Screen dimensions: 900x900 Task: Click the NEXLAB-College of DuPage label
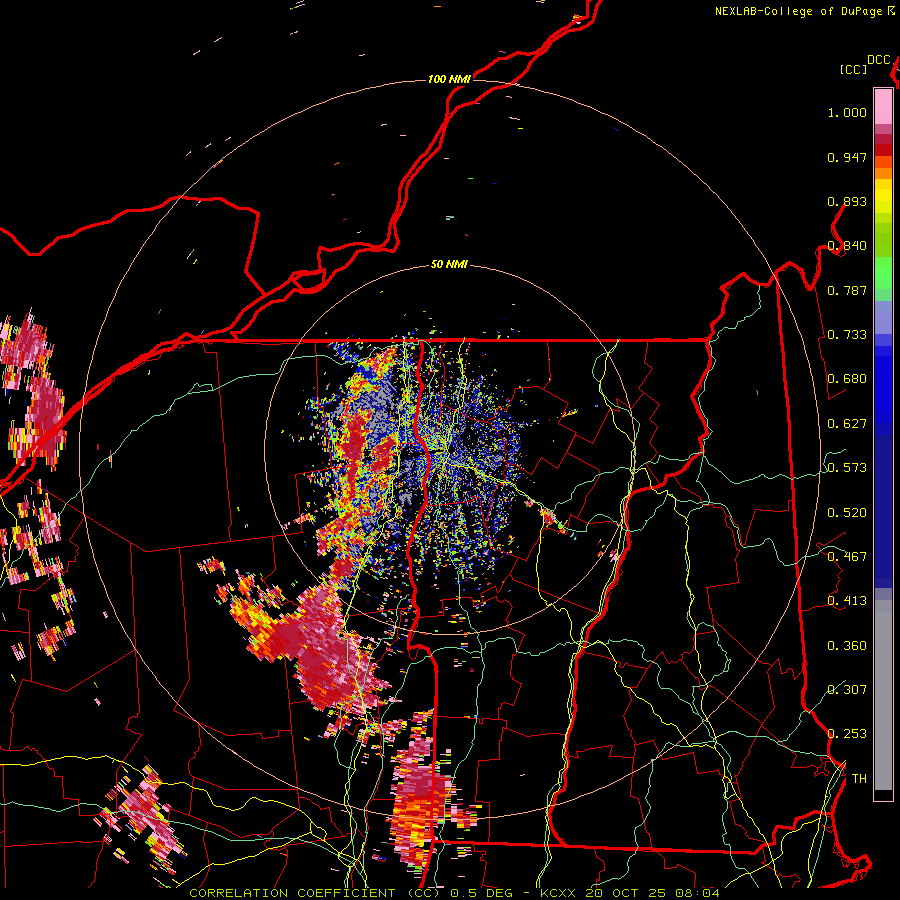(799, 11)
